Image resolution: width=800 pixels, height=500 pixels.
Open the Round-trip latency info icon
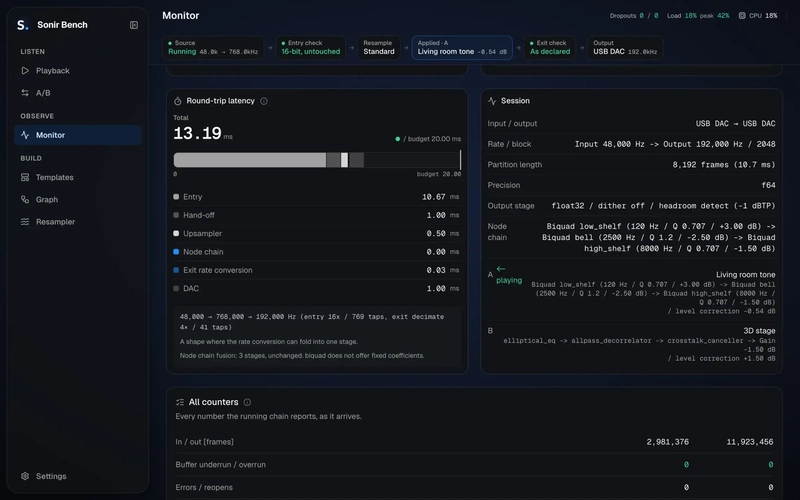click(x=264, y=101)
